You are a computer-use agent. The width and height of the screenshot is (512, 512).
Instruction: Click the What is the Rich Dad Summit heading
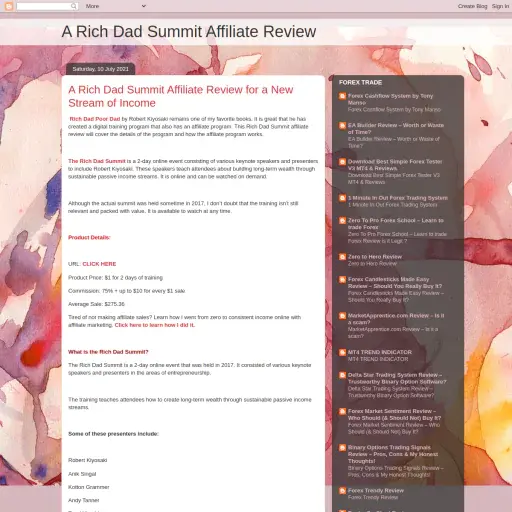coord(108,352)
